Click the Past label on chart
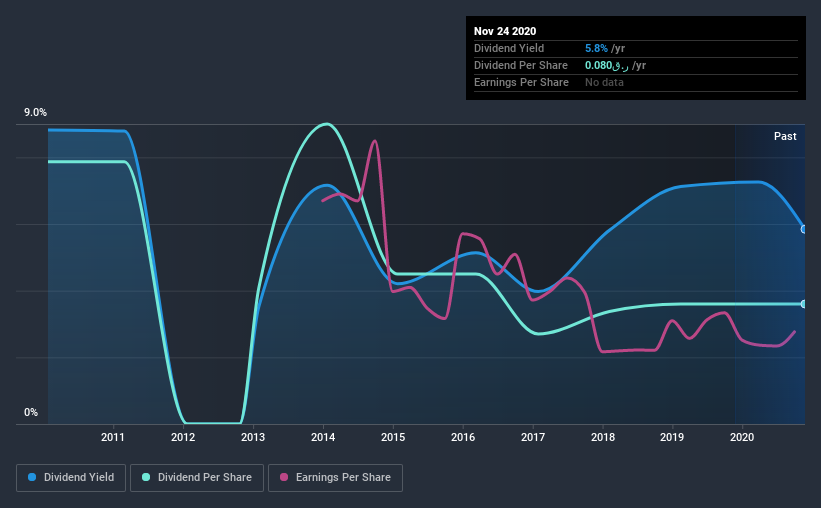 click(785, 136)
